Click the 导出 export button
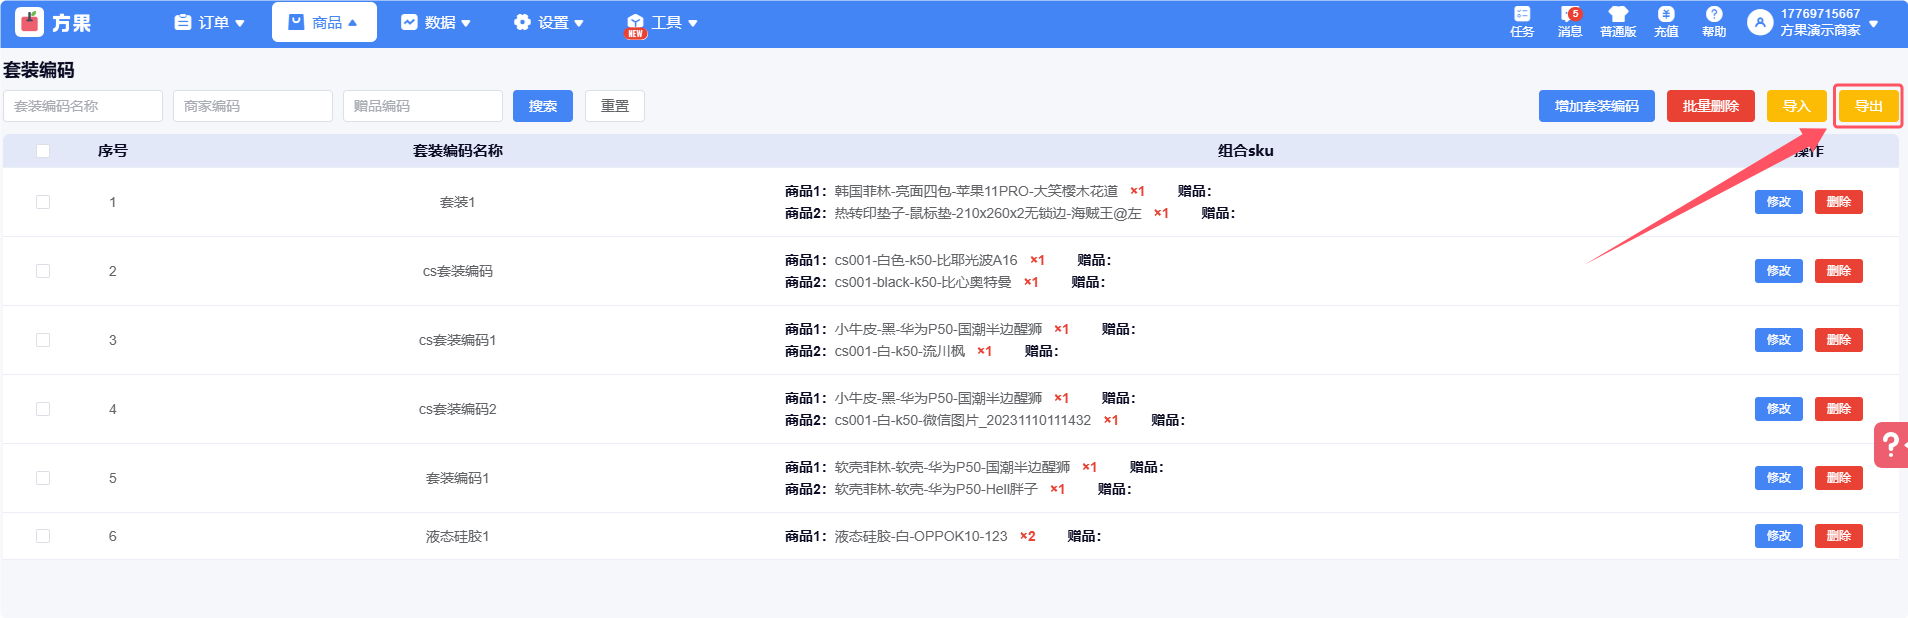Screen dimensions: 1908x618 (x=1869, y=106)
